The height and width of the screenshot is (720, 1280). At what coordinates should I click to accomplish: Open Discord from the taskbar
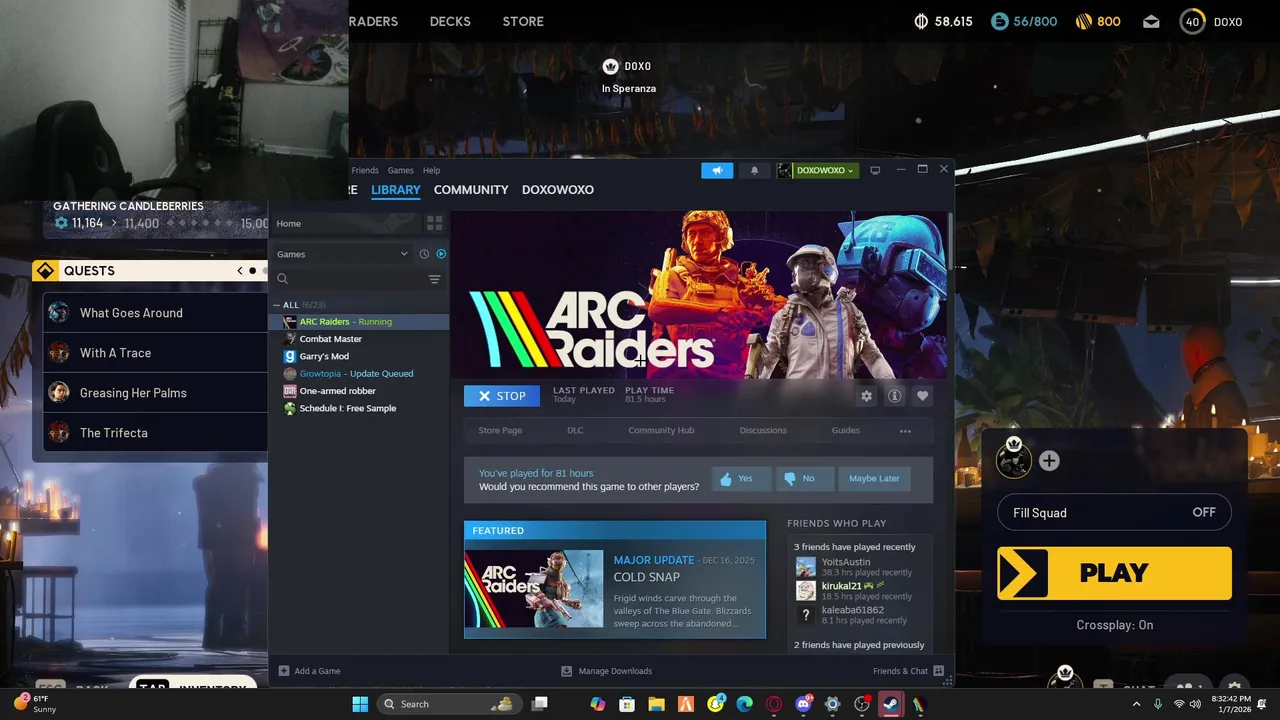point(804,704)
